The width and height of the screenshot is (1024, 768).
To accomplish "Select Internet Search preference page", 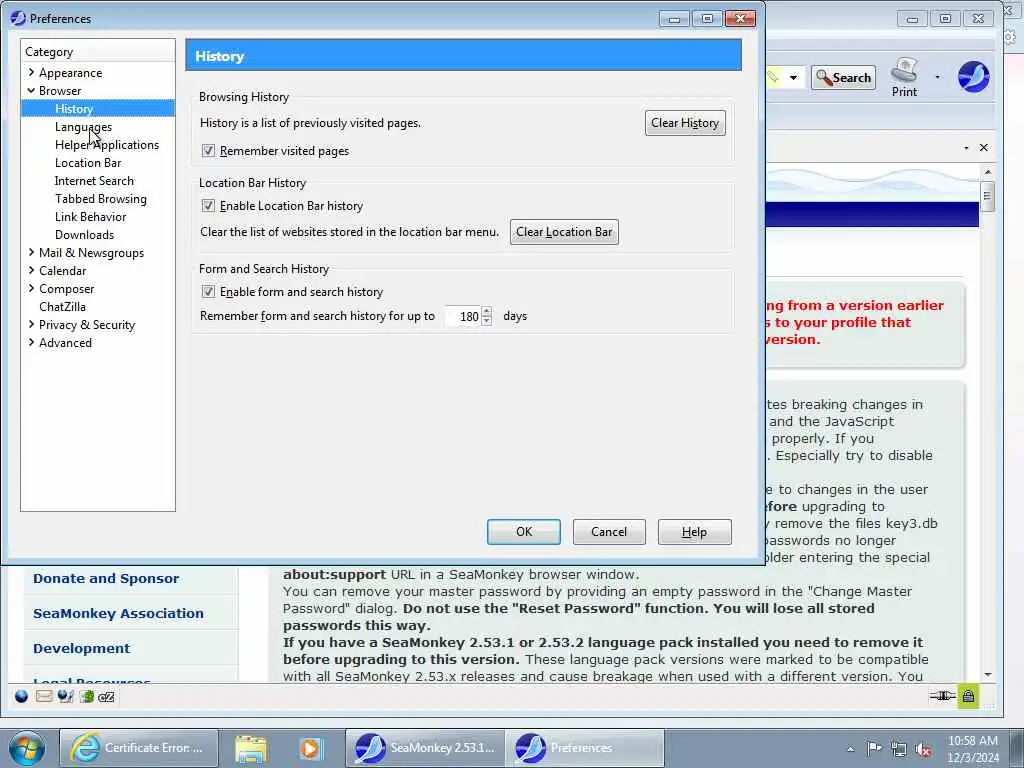I will click(x=94, y=181).
